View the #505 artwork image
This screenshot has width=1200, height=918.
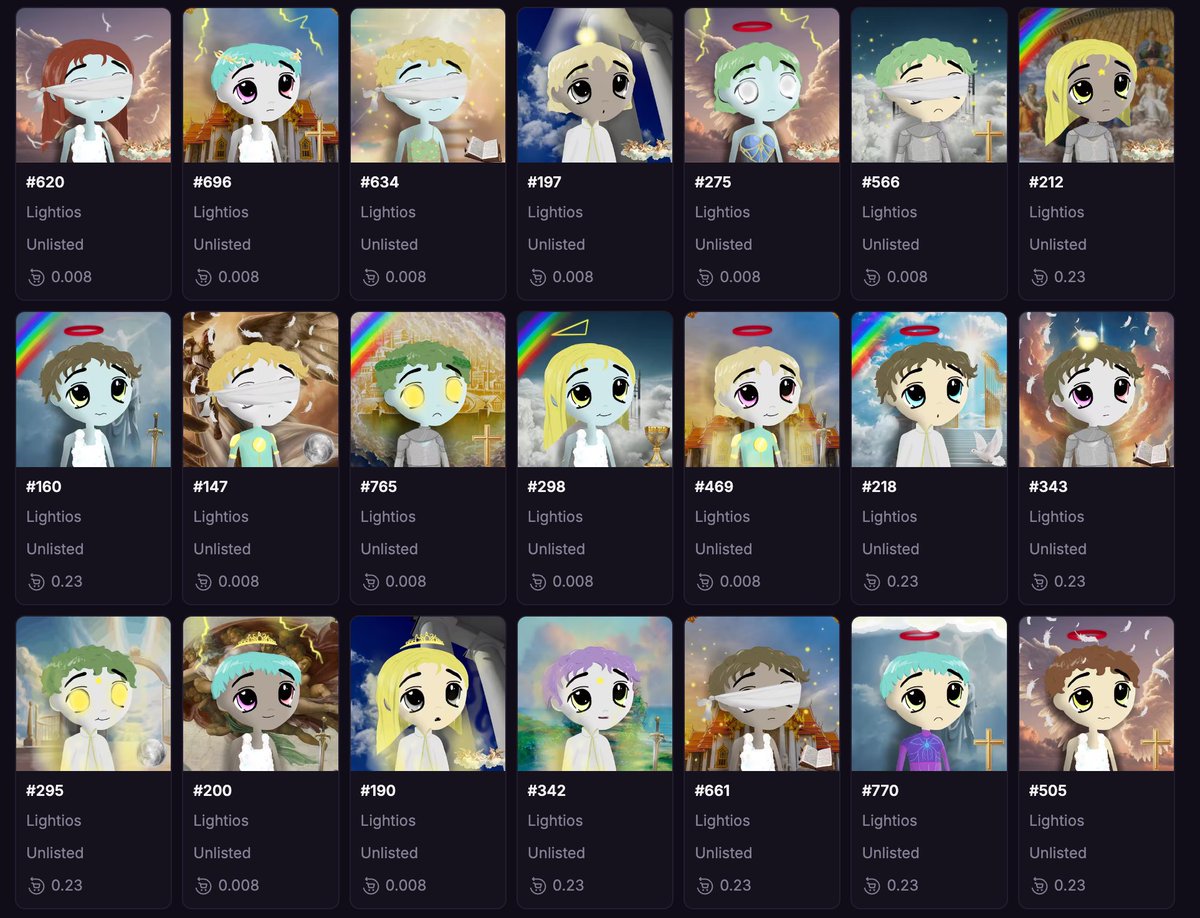[1096, 693]
